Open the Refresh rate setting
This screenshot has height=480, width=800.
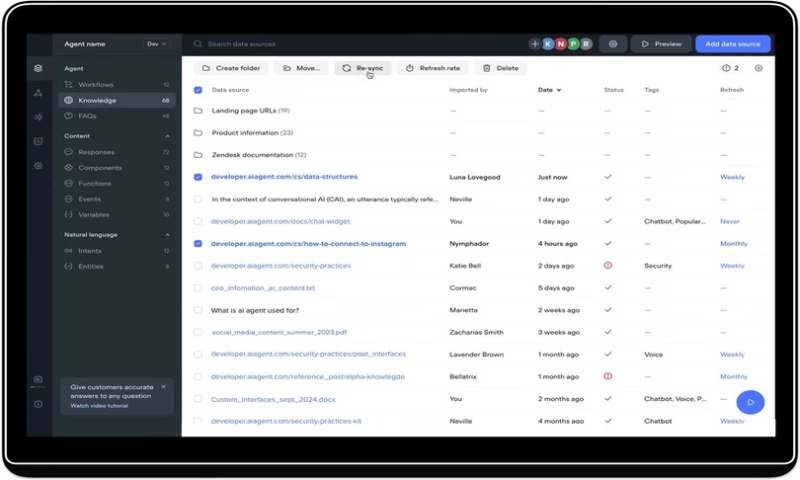433,68
